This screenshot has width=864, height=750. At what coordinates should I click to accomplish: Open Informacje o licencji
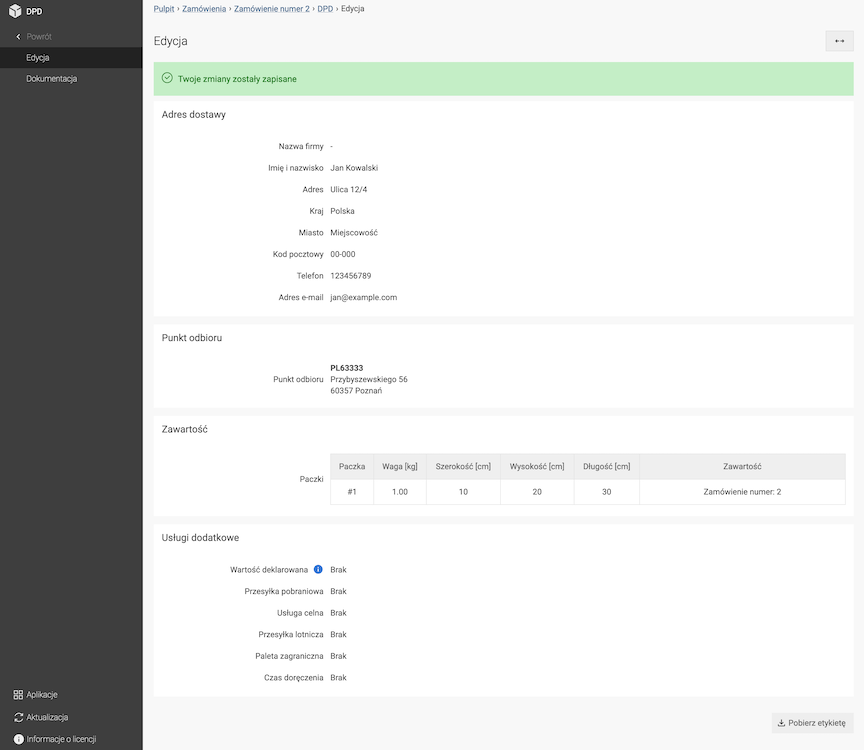click(71, 739)
